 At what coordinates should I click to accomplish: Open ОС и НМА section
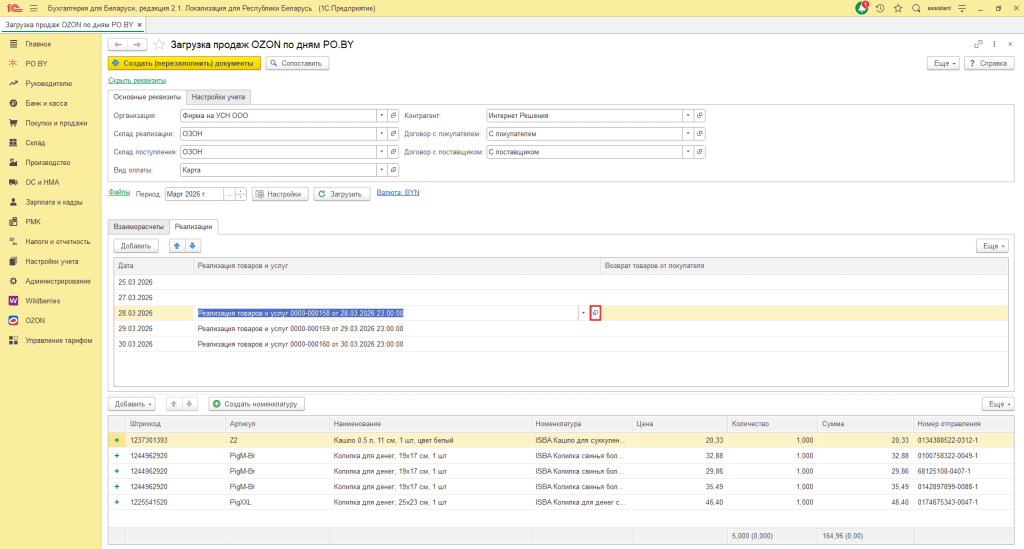[x=42, y=182]
